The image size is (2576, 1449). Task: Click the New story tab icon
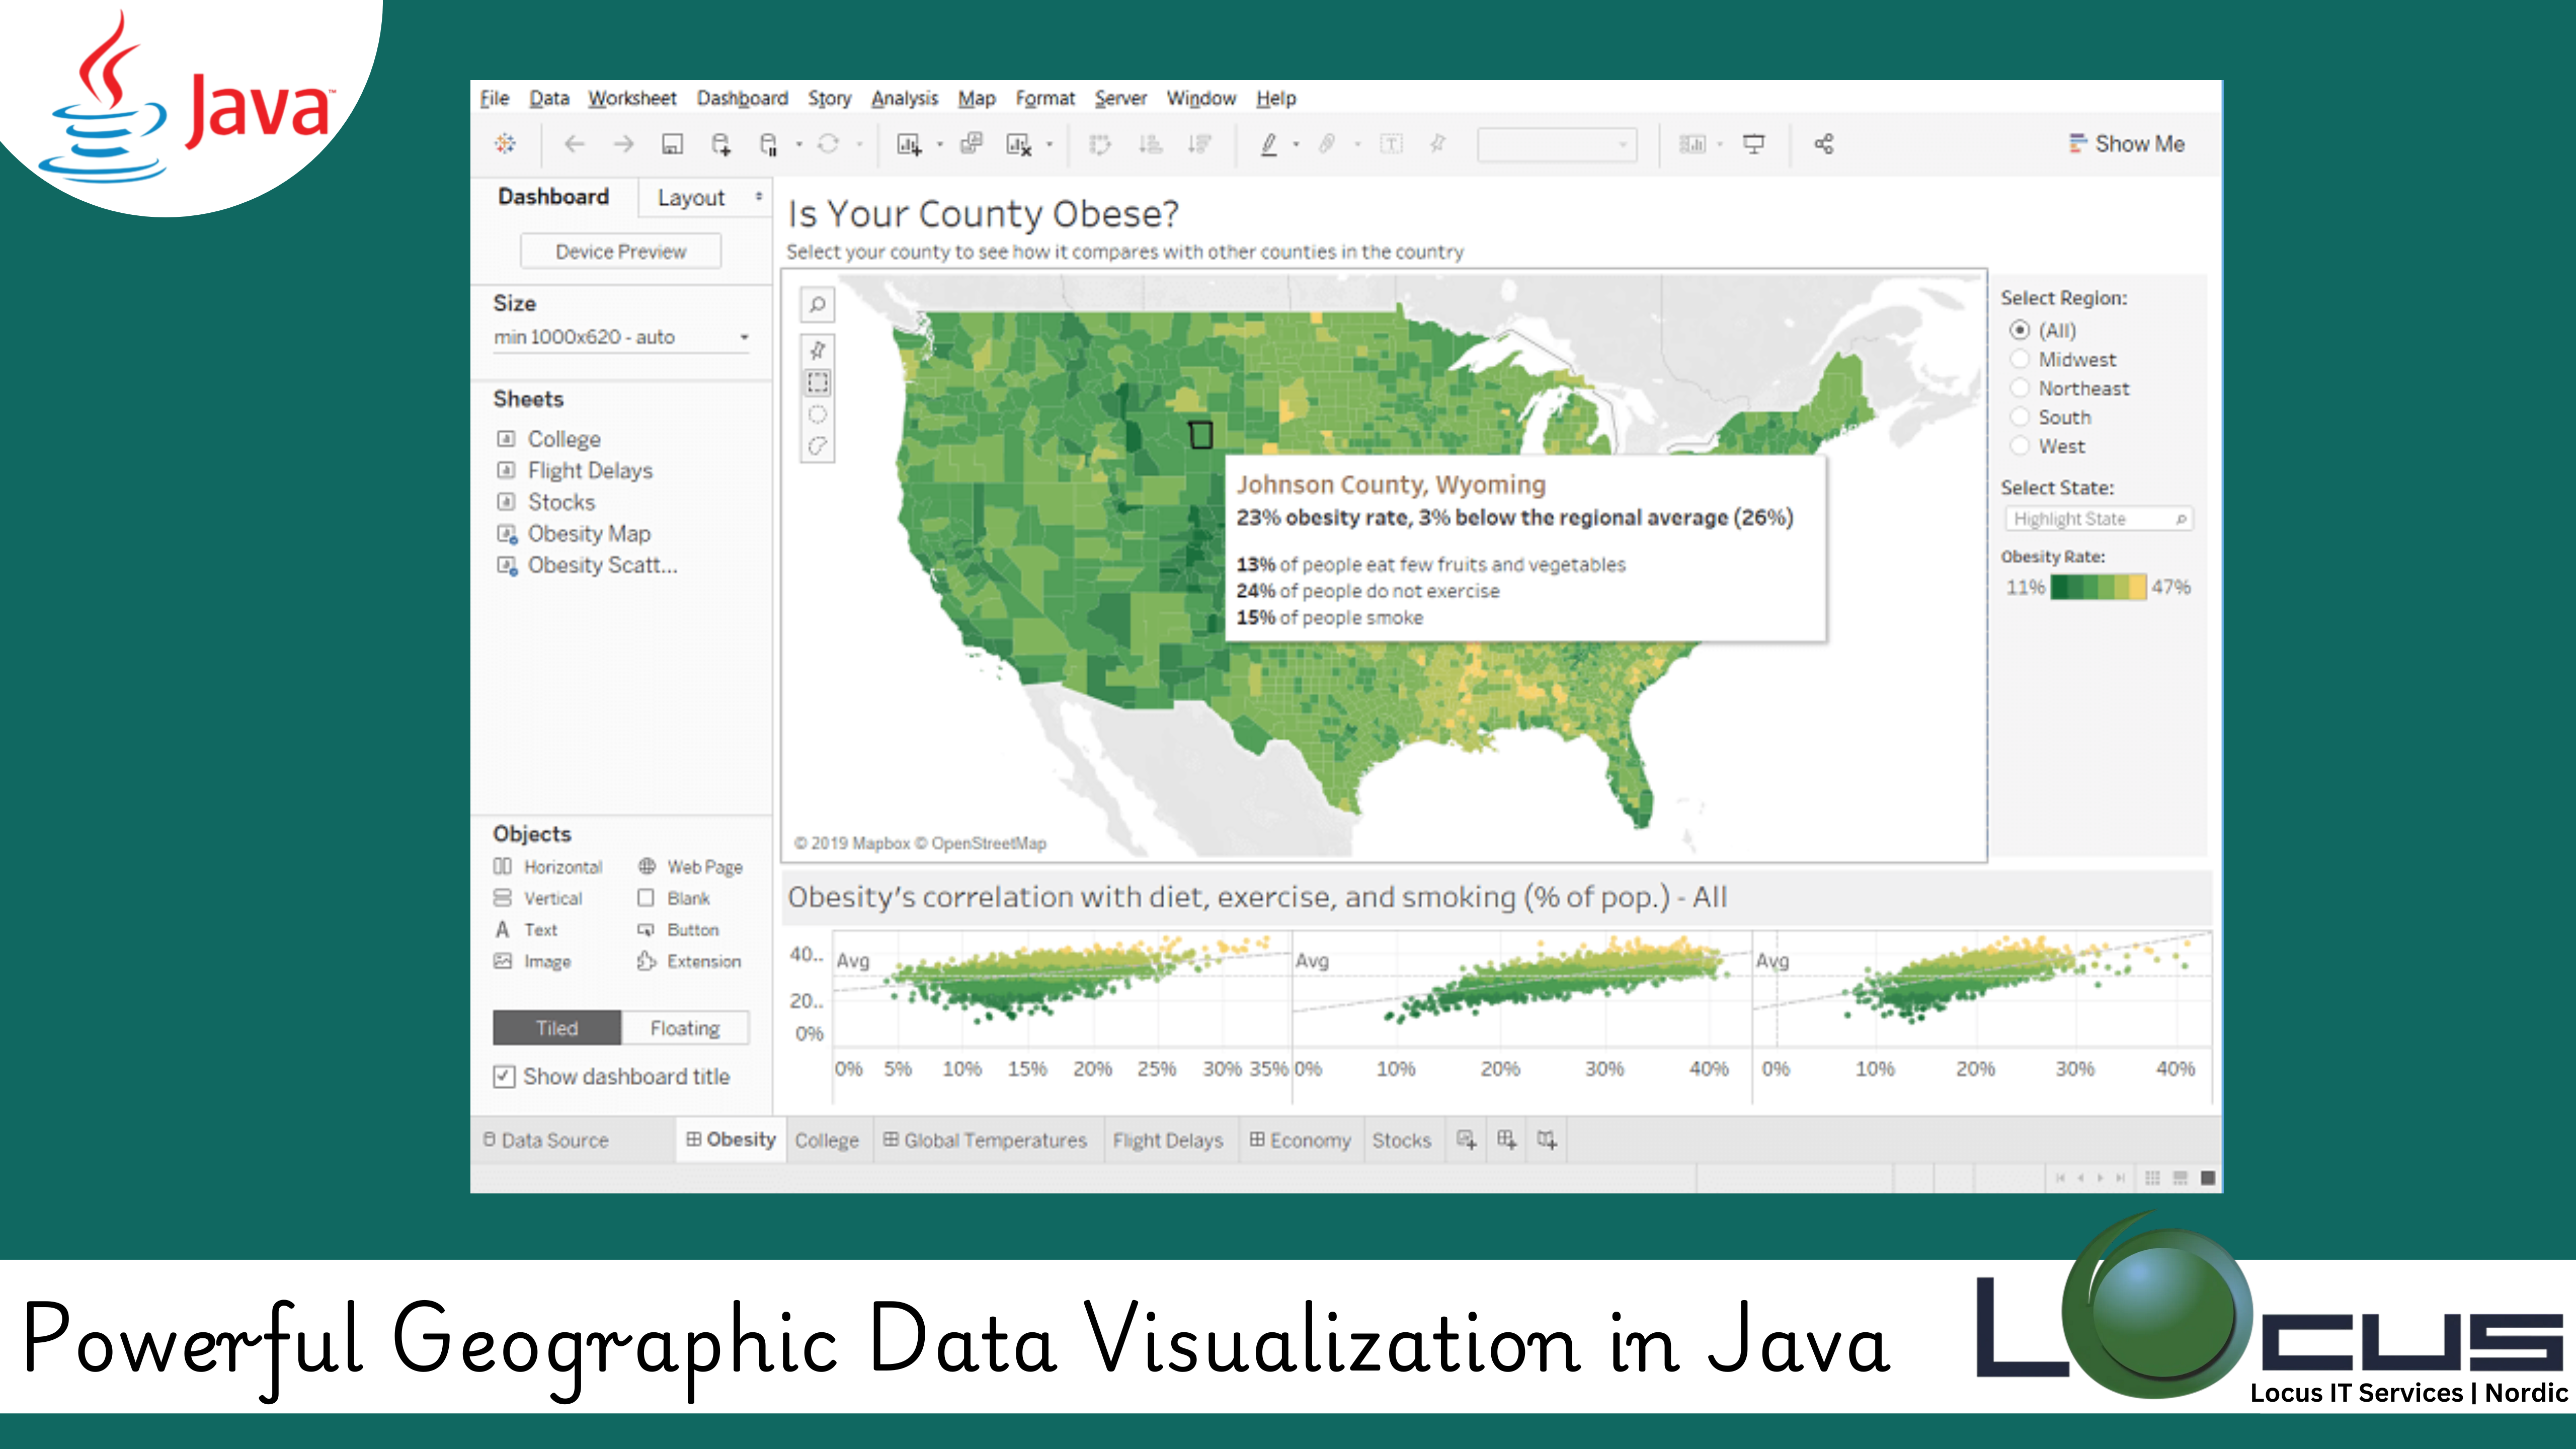(x=1547, y=1140)
